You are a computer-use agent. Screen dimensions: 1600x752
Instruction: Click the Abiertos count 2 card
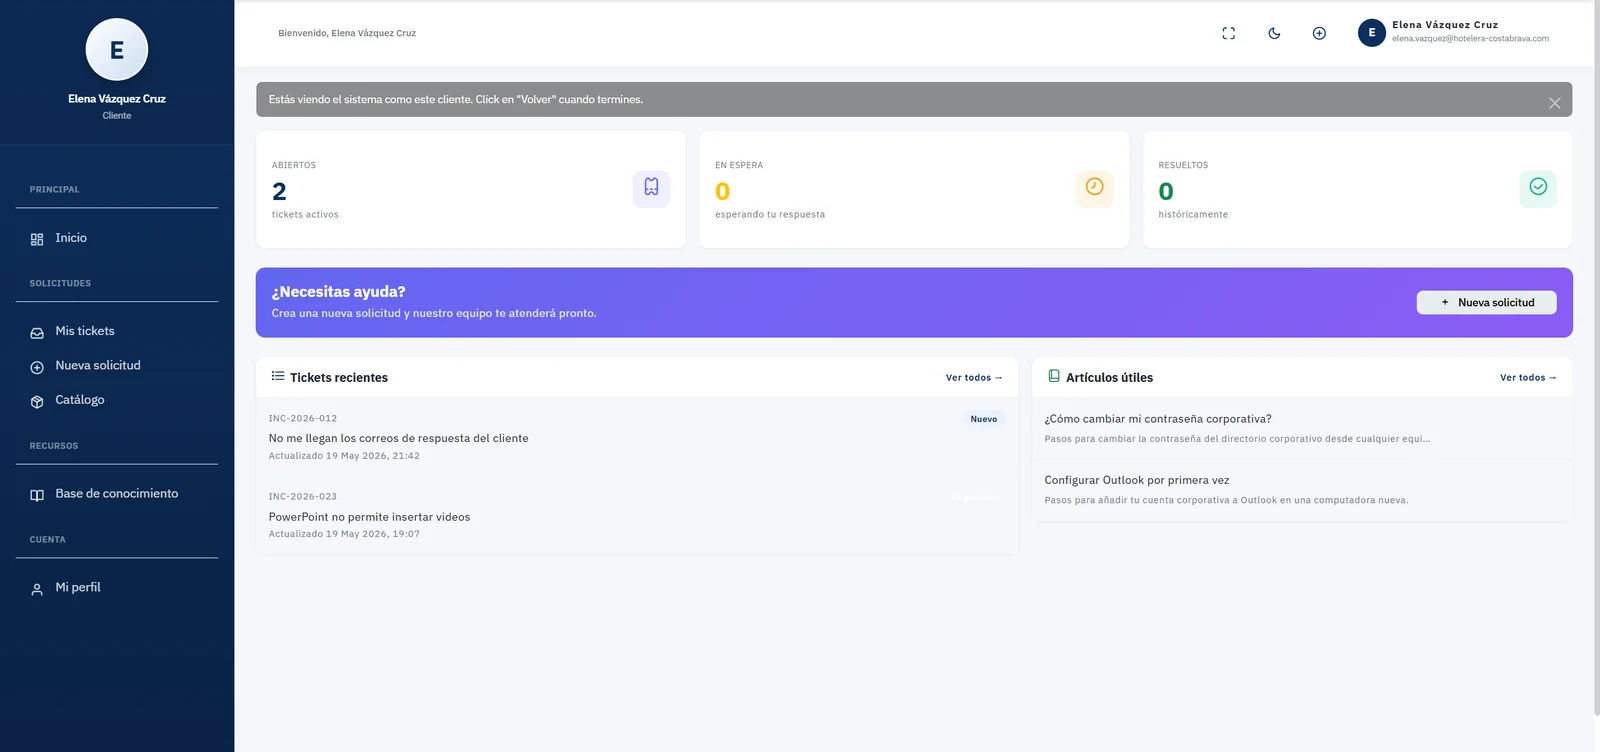471,189
